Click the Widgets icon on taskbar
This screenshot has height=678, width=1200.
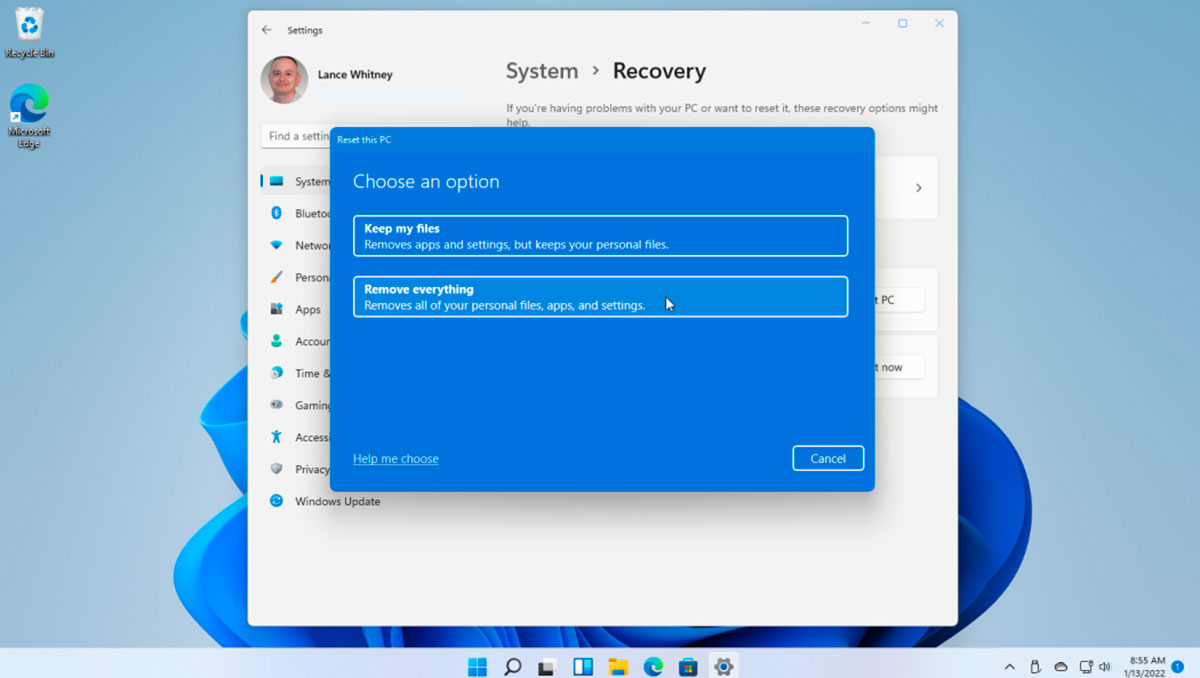pyautogui.click(x=582, y=666)
